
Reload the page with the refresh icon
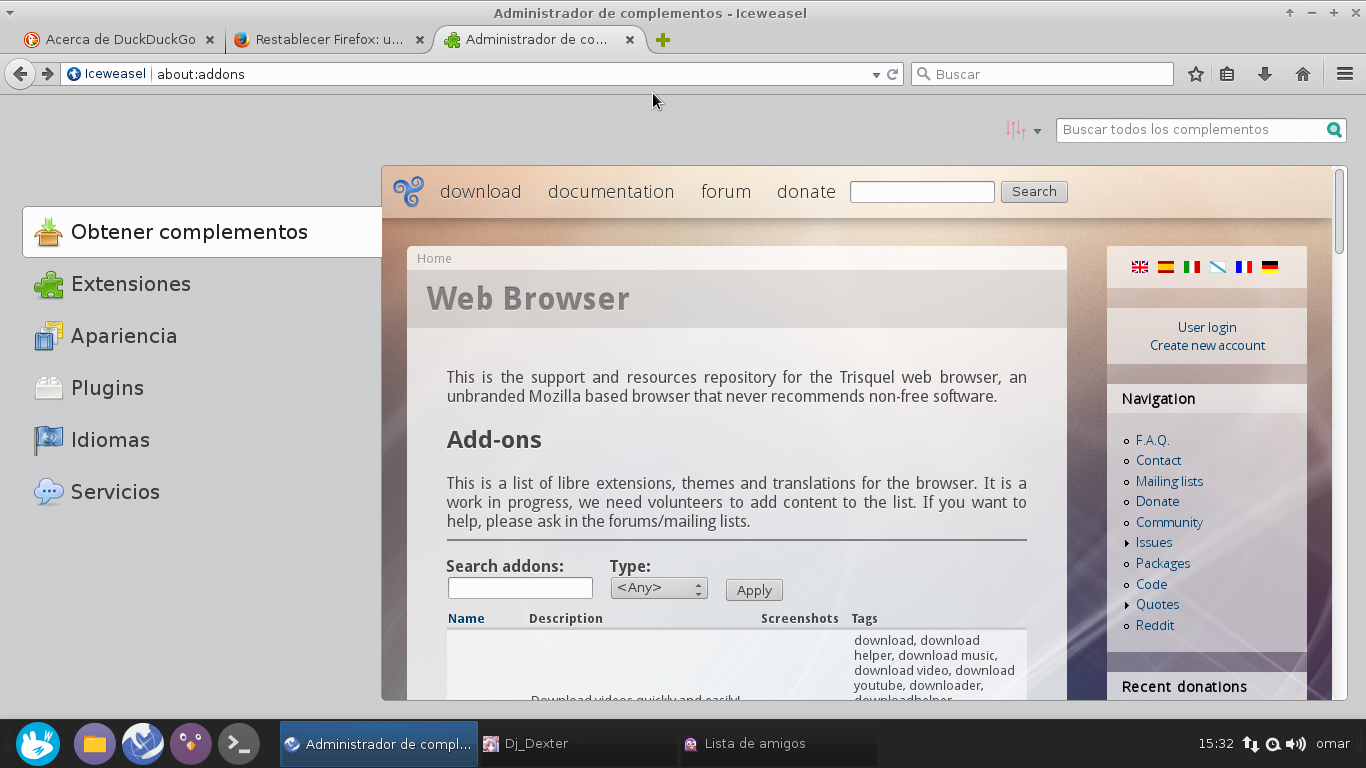(x=893, y=74)
